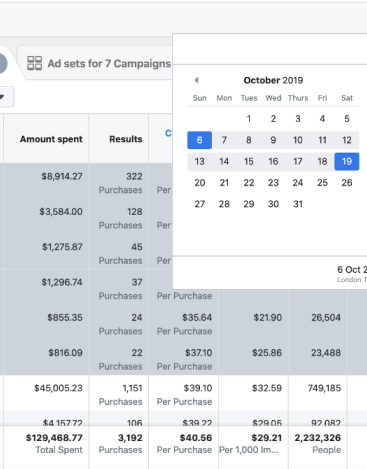This screenshot has width=367, height=469.
Task: Choose October 4 date
Action: (322, 119)
